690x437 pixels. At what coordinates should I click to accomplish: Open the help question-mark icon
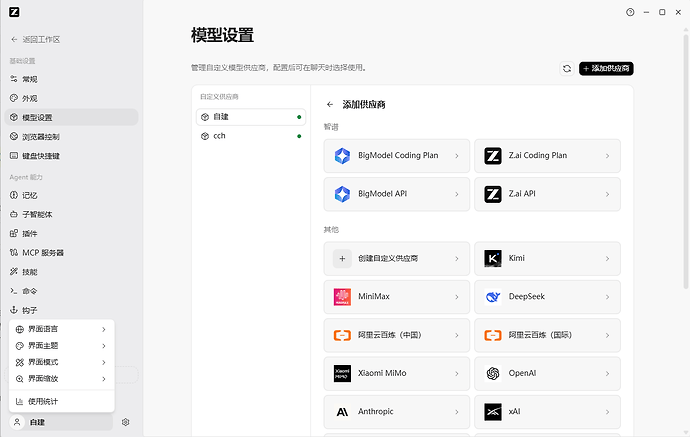point(630,12)
